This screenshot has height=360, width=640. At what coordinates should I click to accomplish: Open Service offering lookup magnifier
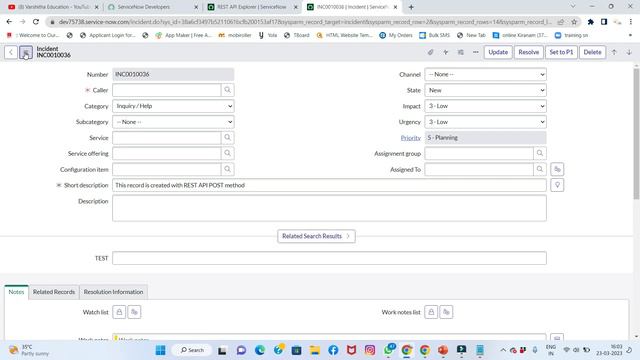pos(227,153)
